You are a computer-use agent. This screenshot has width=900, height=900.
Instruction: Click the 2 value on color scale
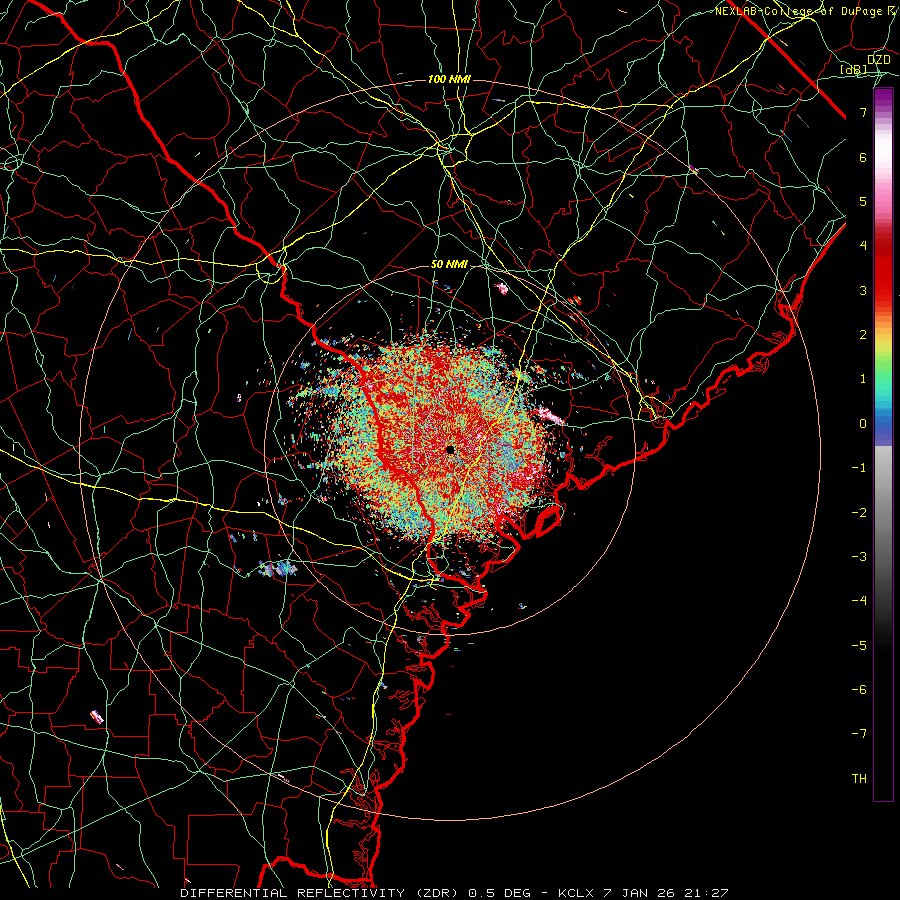pos(863,335)
